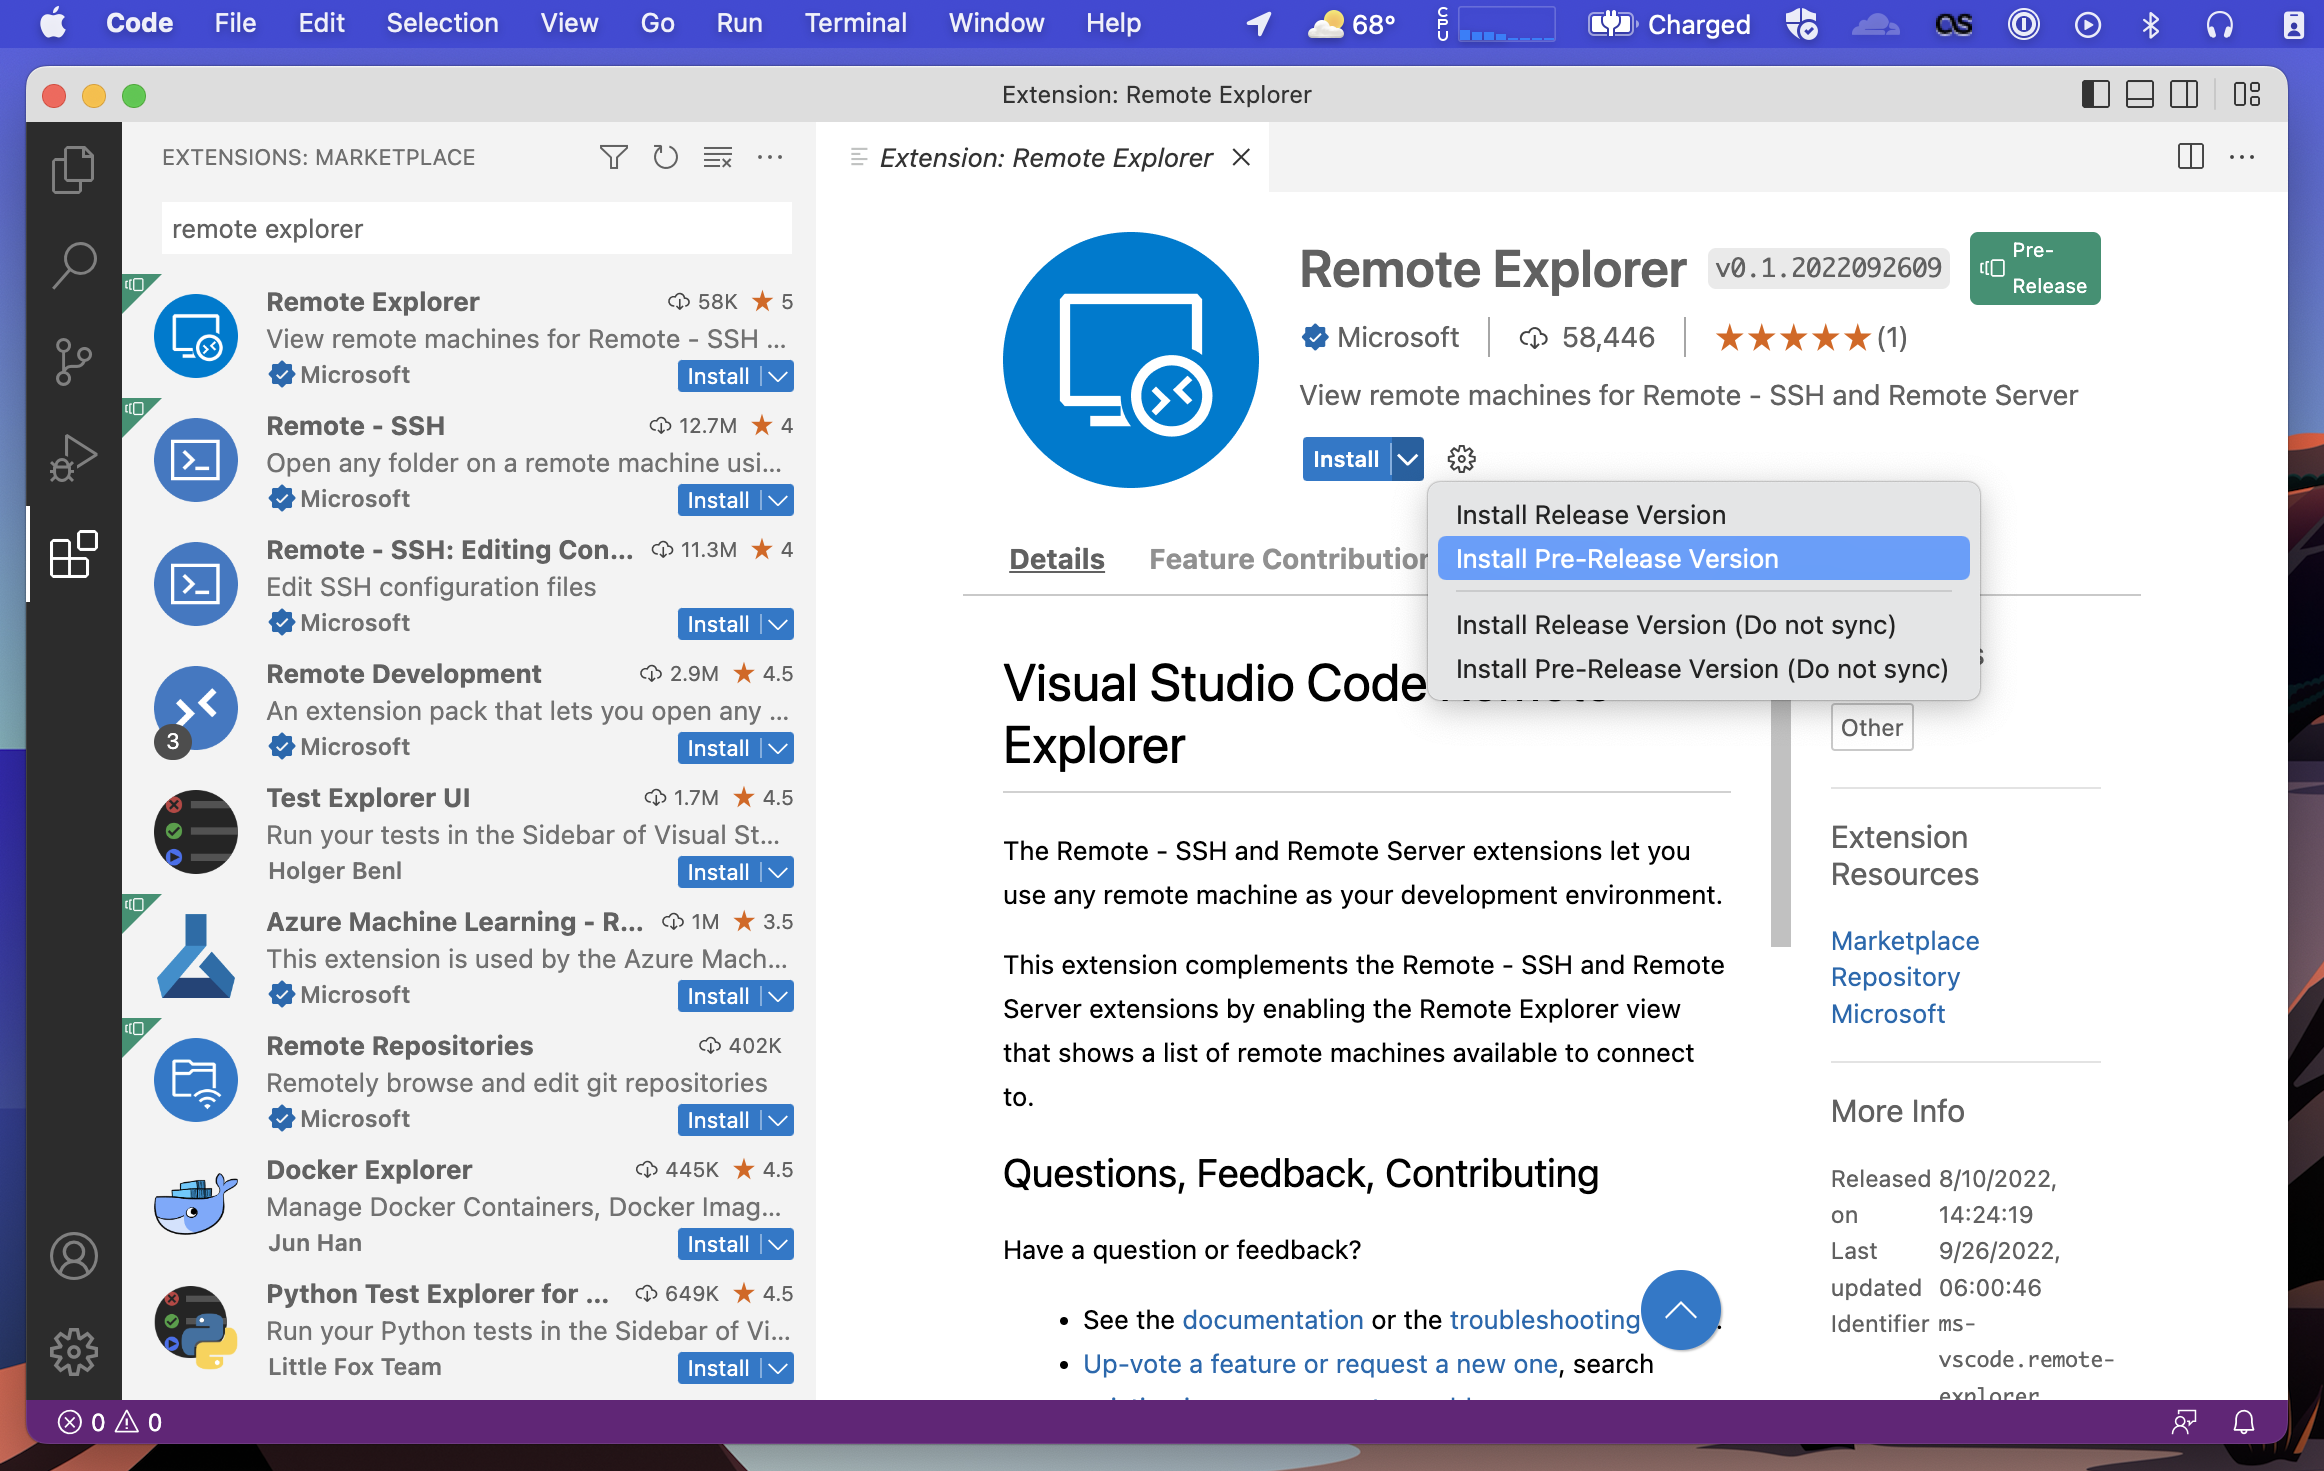
Task: Customize layout icon in title bar
Action: click(x=2247, y=94)
